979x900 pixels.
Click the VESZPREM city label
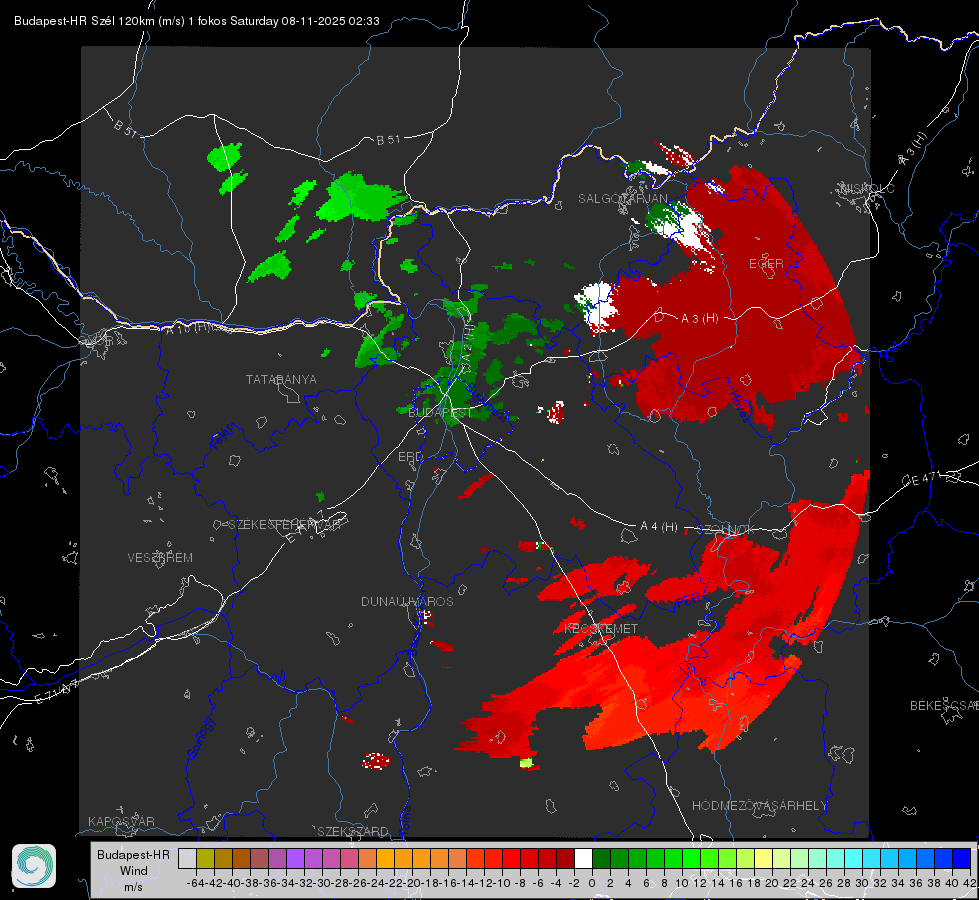click(160, 557)
